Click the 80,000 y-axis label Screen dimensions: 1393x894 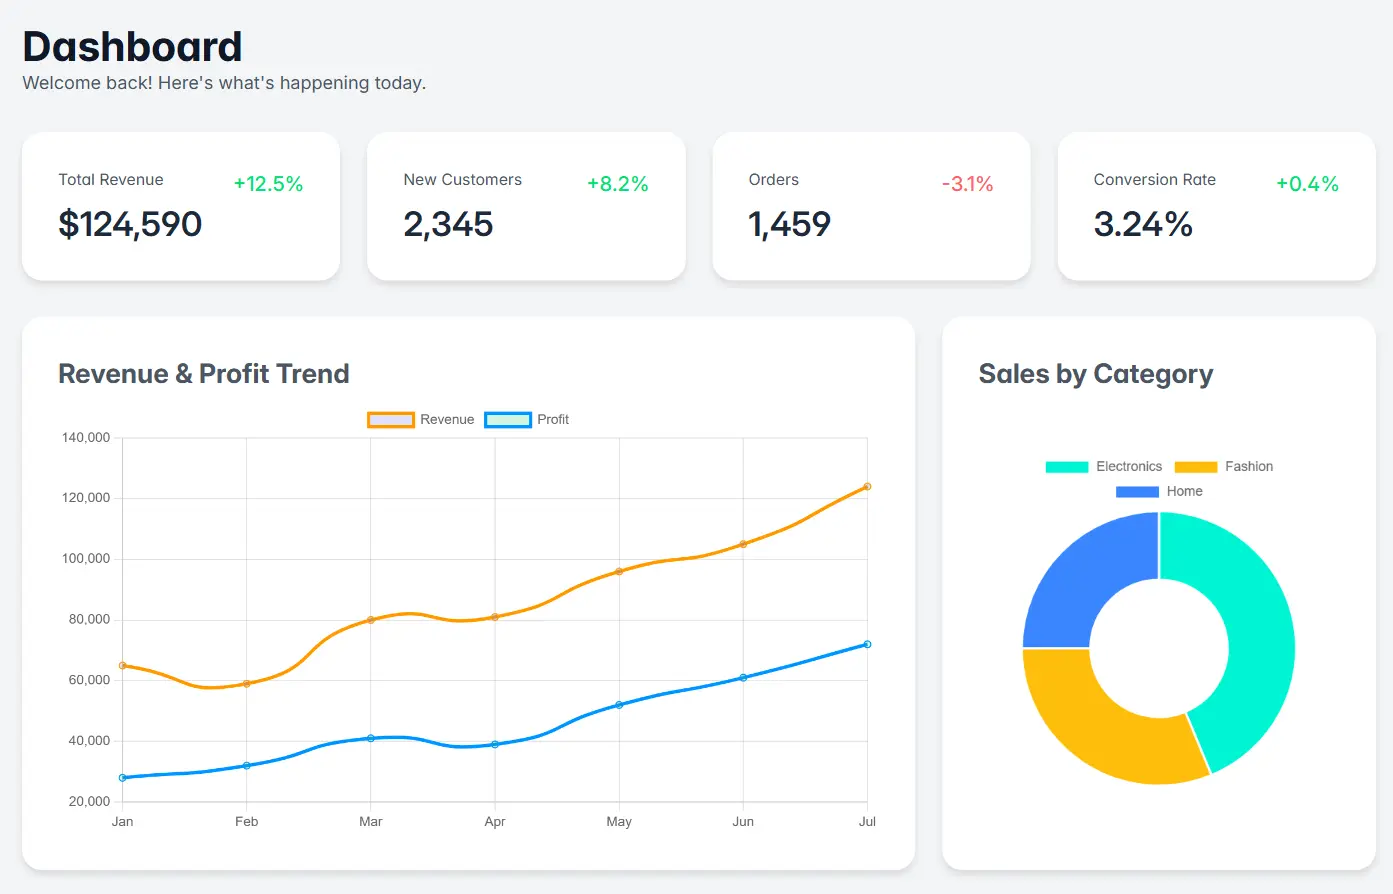[89, 620]
